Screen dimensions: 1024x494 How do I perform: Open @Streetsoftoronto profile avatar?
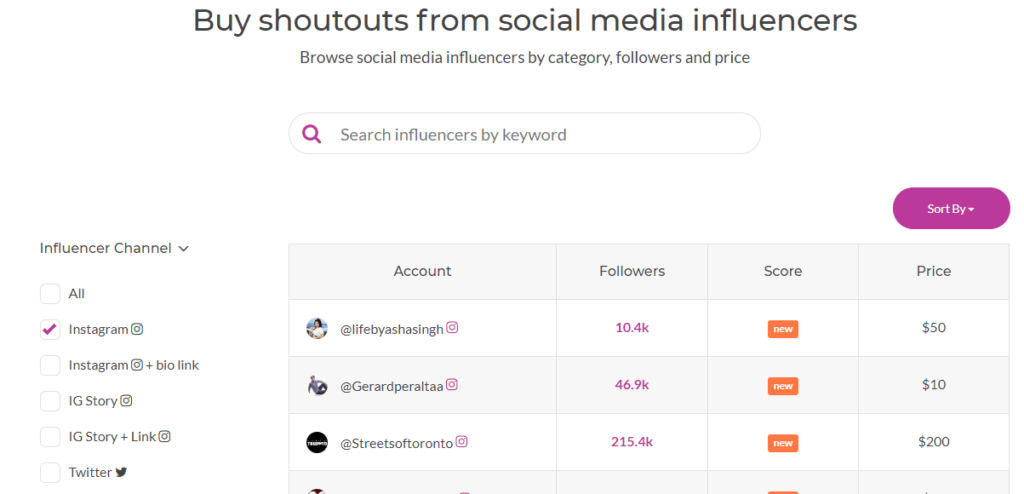317,442
